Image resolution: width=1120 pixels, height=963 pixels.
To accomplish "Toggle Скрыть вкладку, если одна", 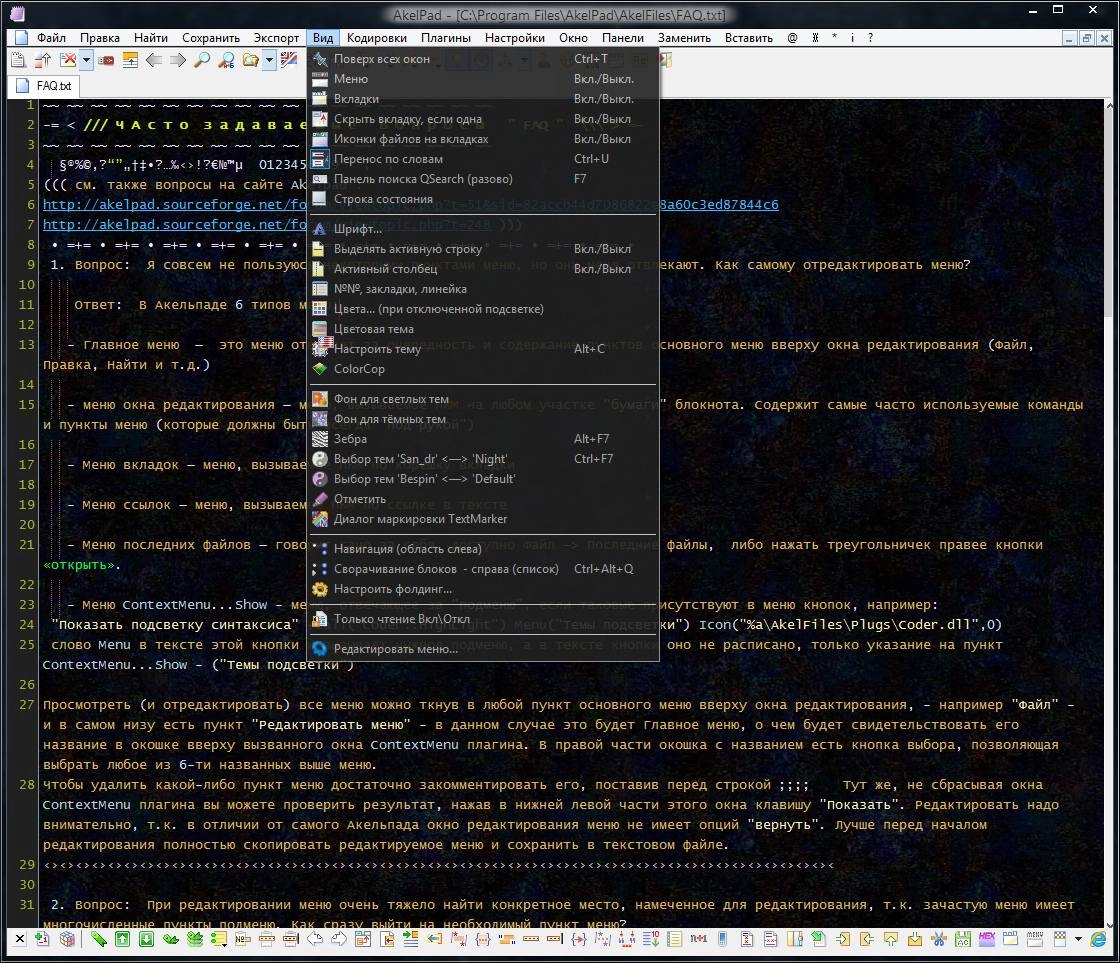I will [x=483, y=119].
